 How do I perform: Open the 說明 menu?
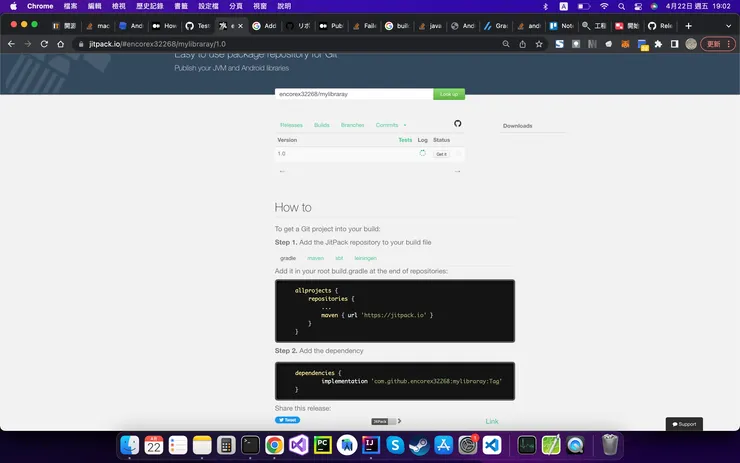284,6
